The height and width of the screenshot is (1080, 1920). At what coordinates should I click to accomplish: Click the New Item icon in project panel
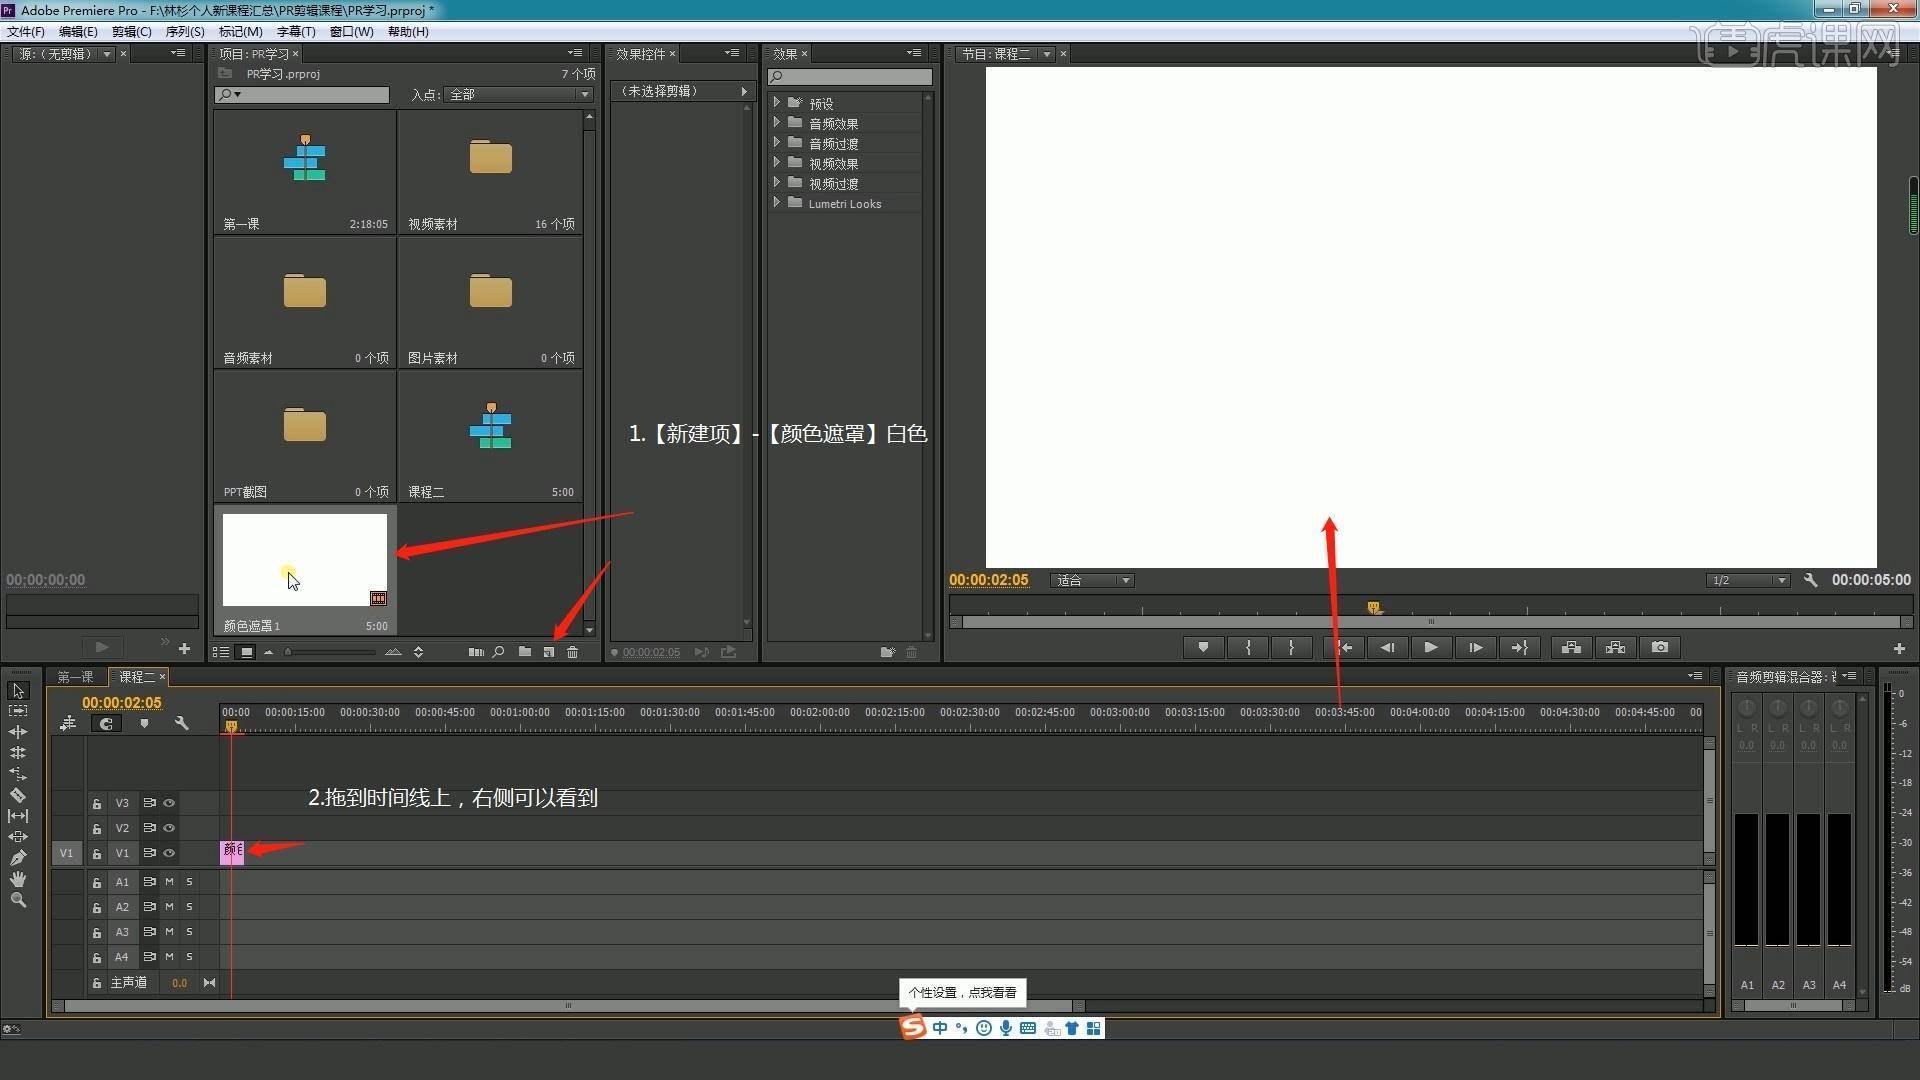tap(549, 652)
